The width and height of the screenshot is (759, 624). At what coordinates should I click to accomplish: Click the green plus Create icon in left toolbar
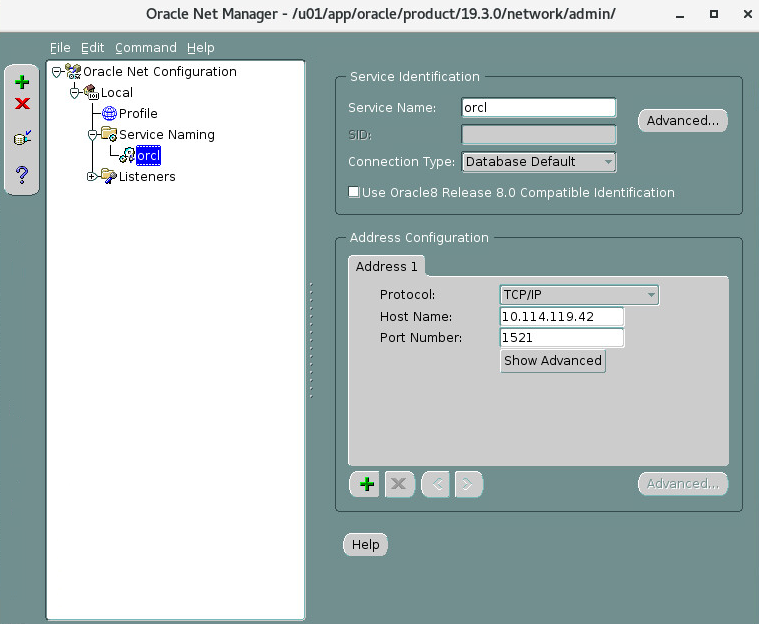pos(22,82)
